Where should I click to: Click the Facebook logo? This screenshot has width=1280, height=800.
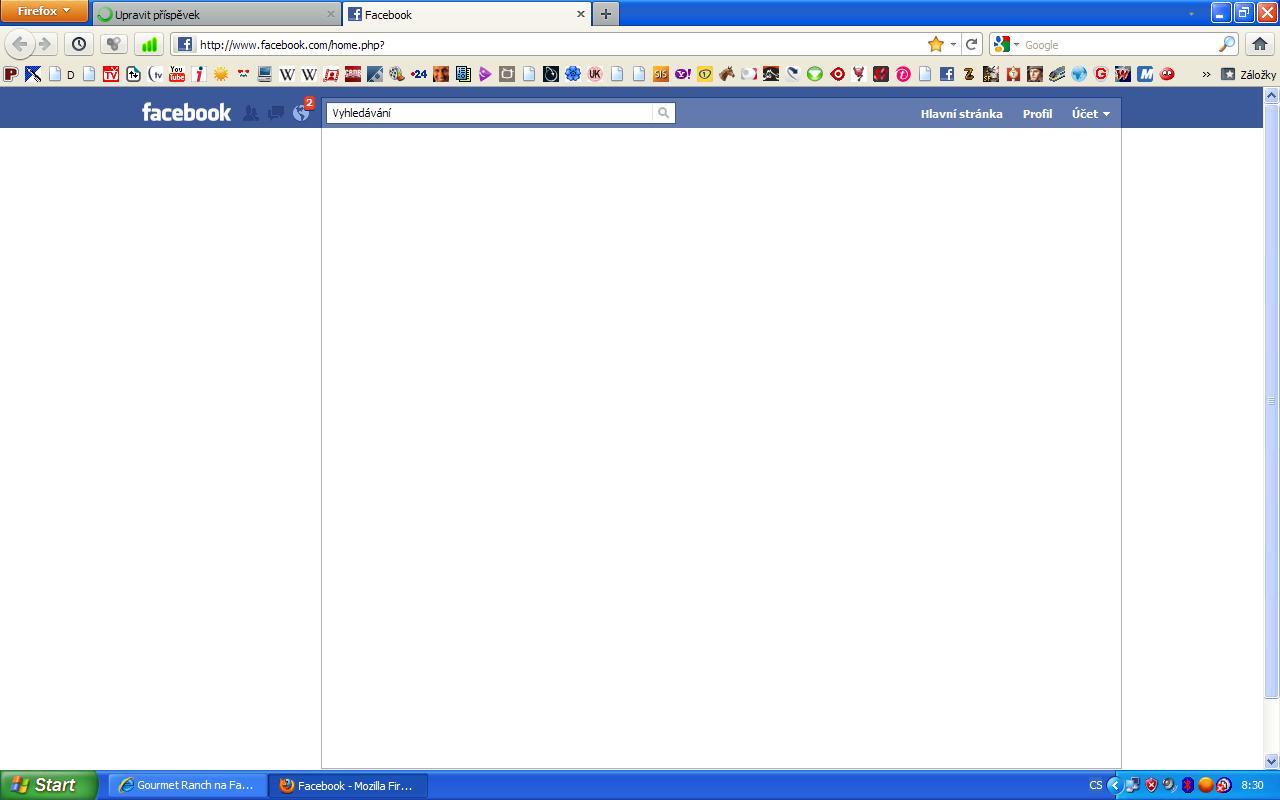(186, 112)
